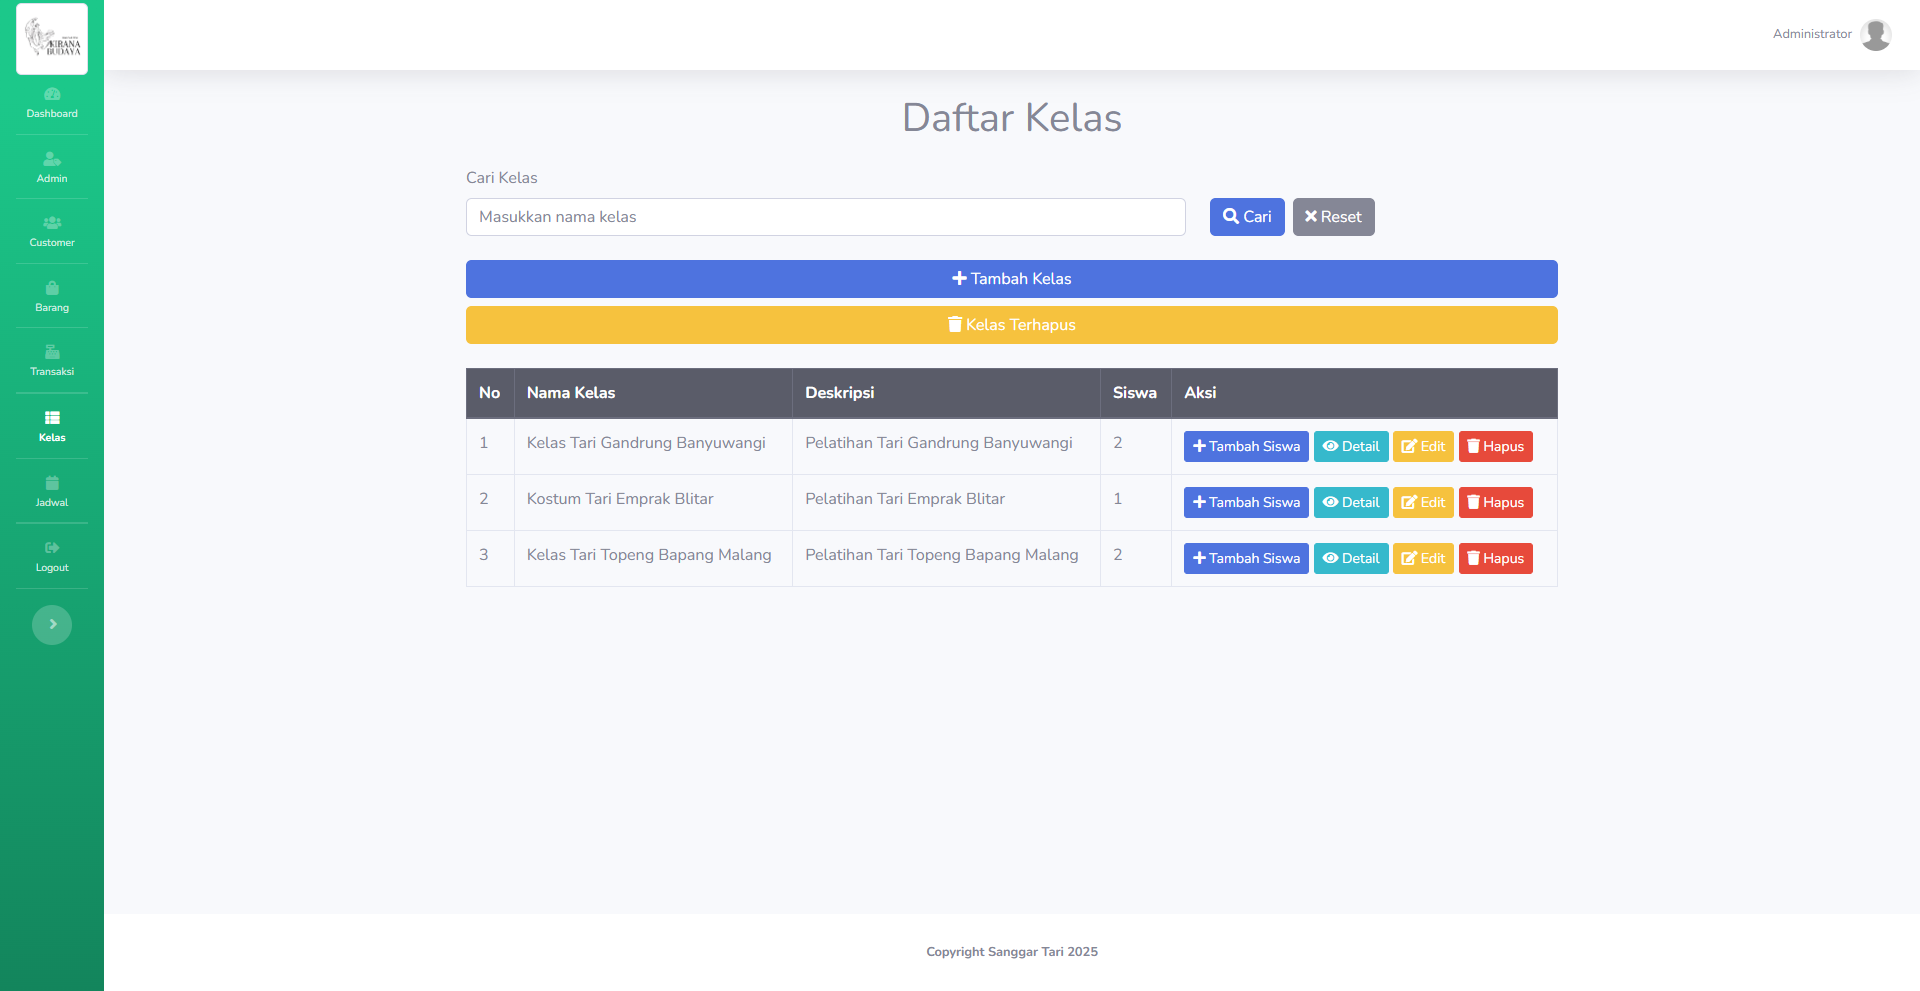The image size is (1920, 991).
Task: Select the Kelas menu item
Action: click(x=52, y=426)
